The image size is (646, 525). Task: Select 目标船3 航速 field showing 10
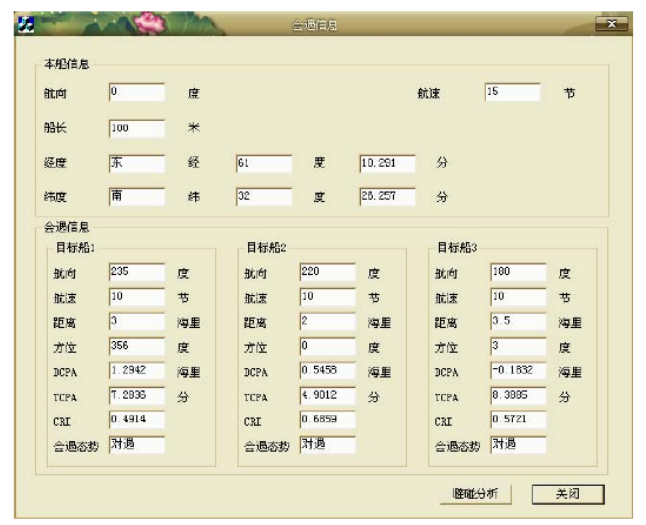[x=518, y=297]
